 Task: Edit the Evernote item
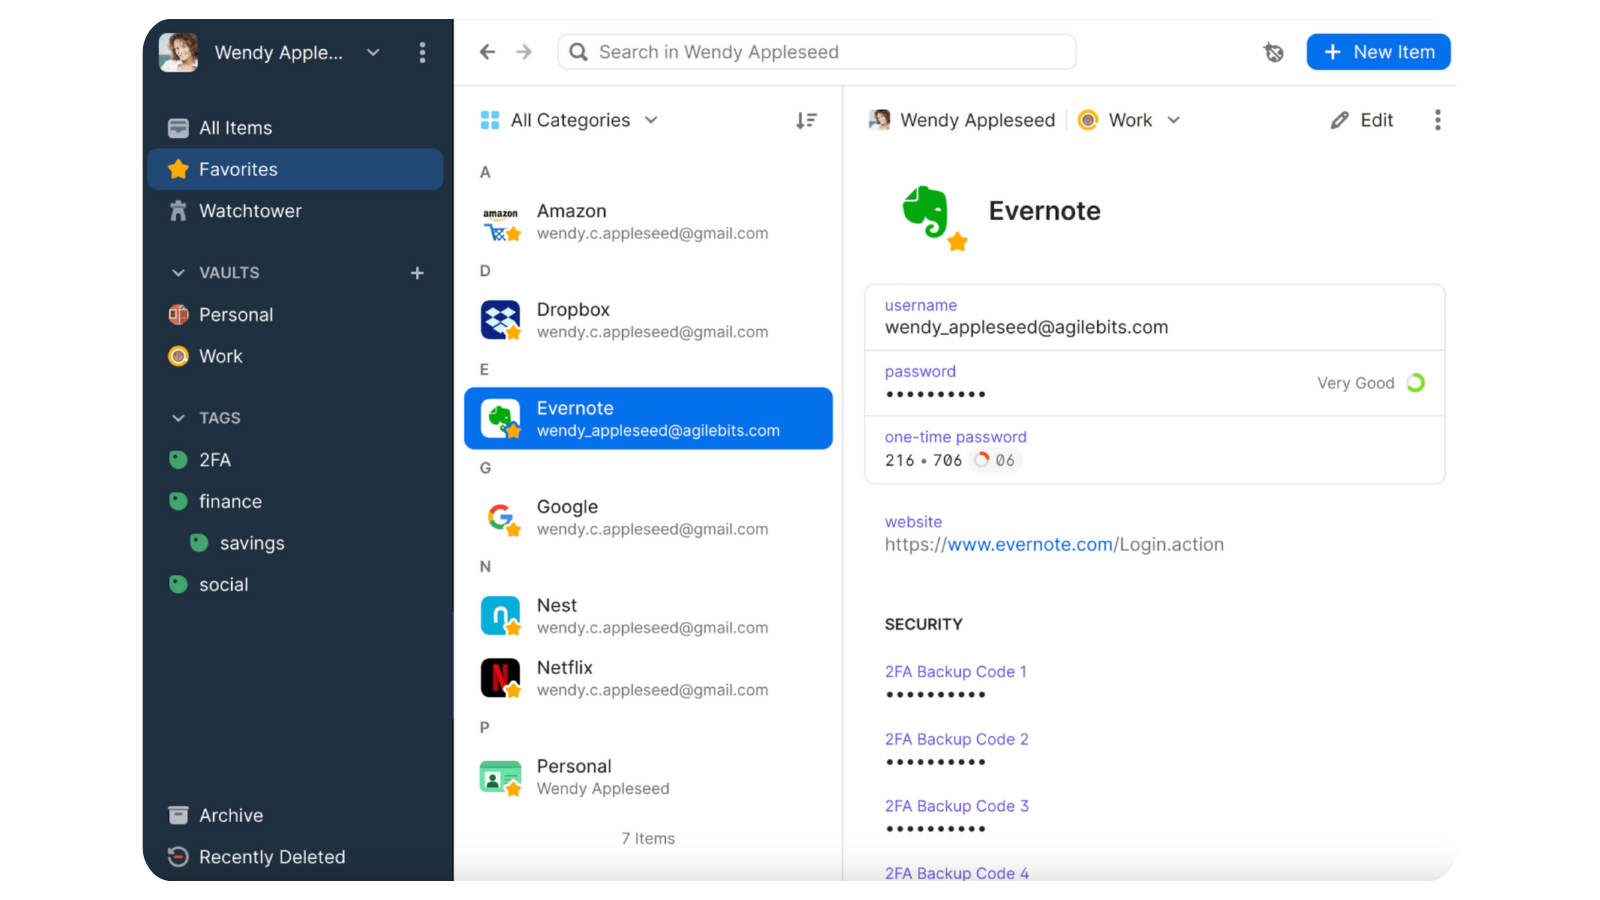pos(1361,120)
